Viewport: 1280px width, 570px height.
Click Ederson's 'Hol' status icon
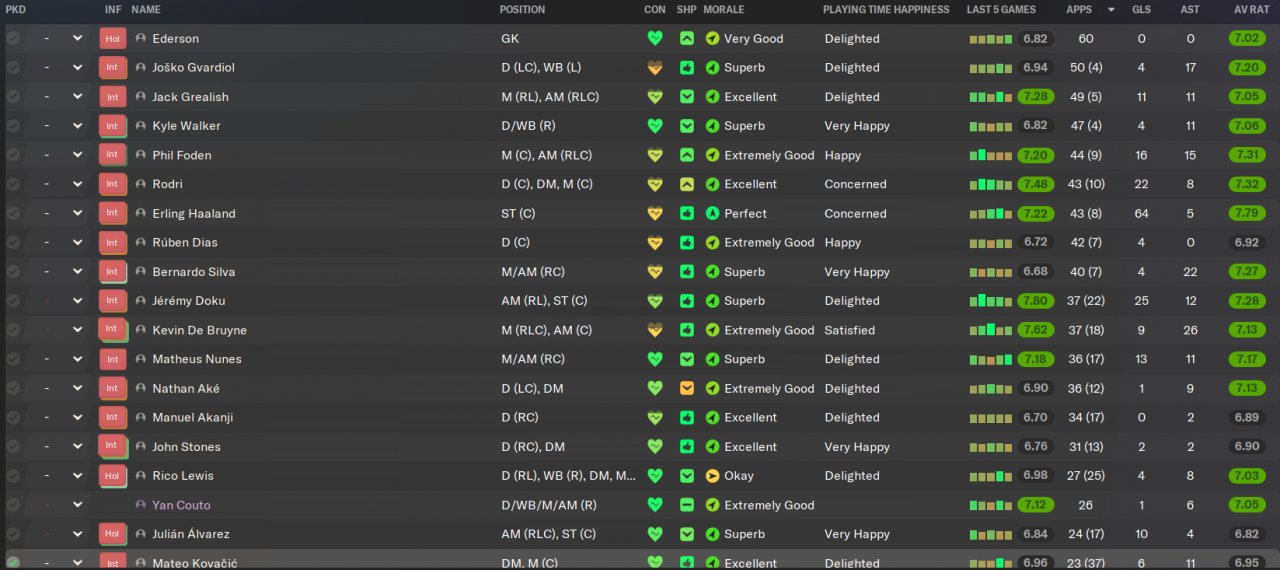pos(112,39)
